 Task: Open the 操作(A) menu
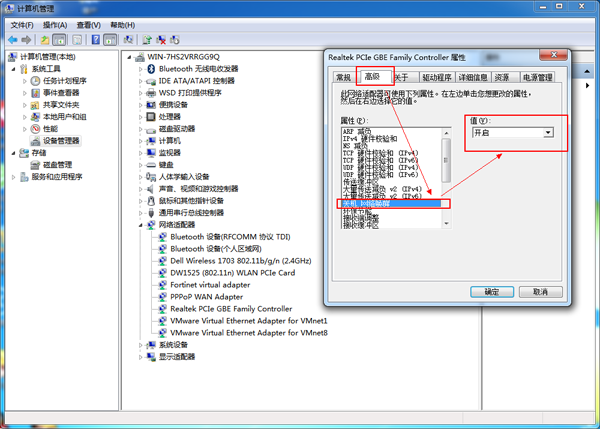57,24
